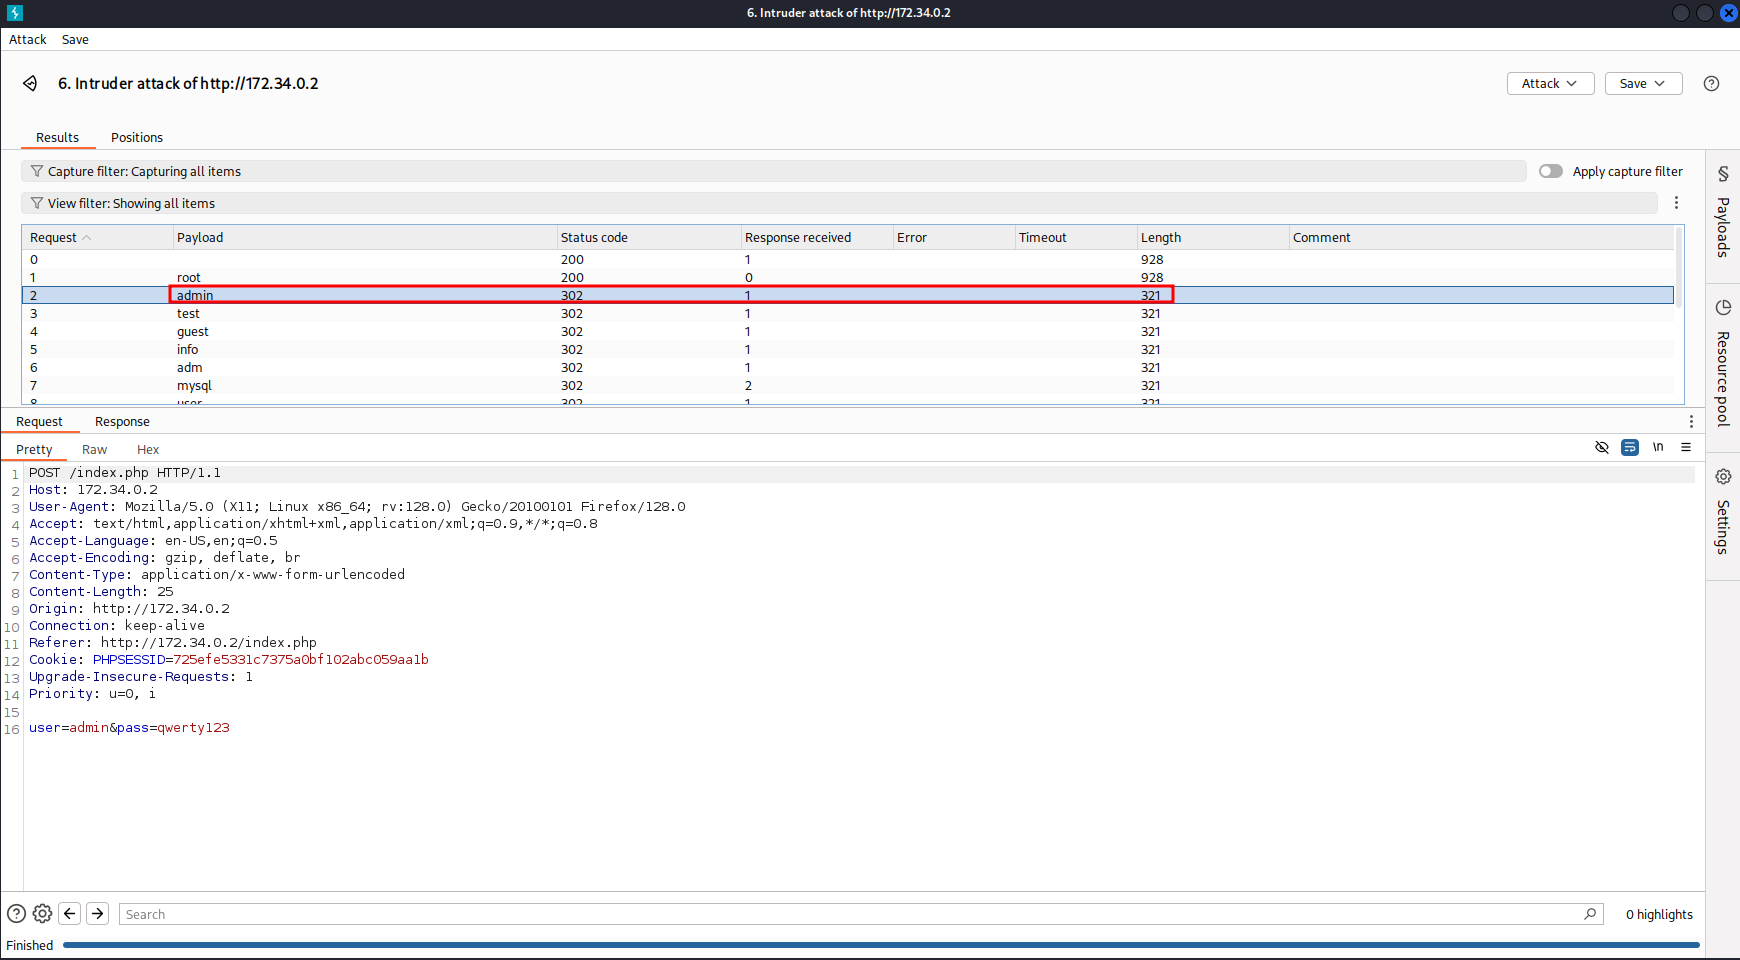Open search settings gear icon at bottom
The image size is (1740, 960).
[x=42, y=913]
